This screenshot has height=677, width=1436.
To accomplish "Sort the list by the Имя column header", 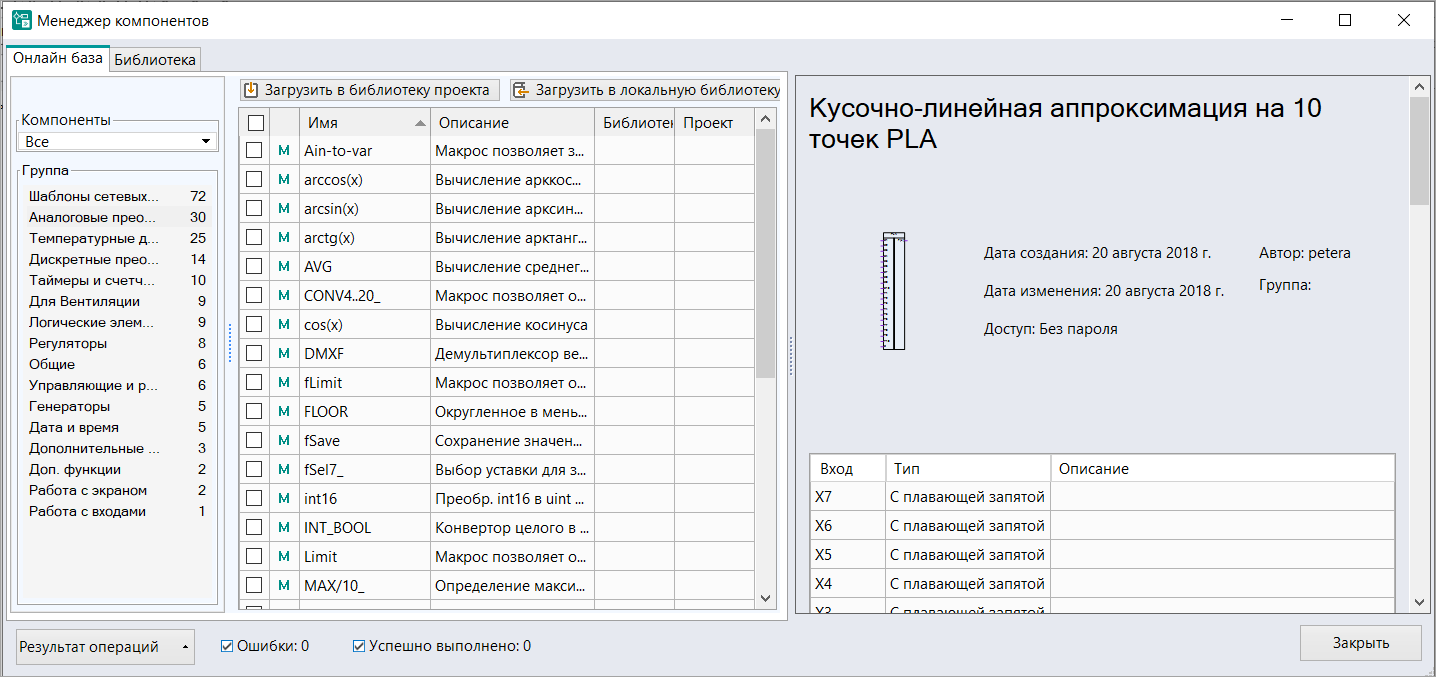I will (x=365, y=122).
